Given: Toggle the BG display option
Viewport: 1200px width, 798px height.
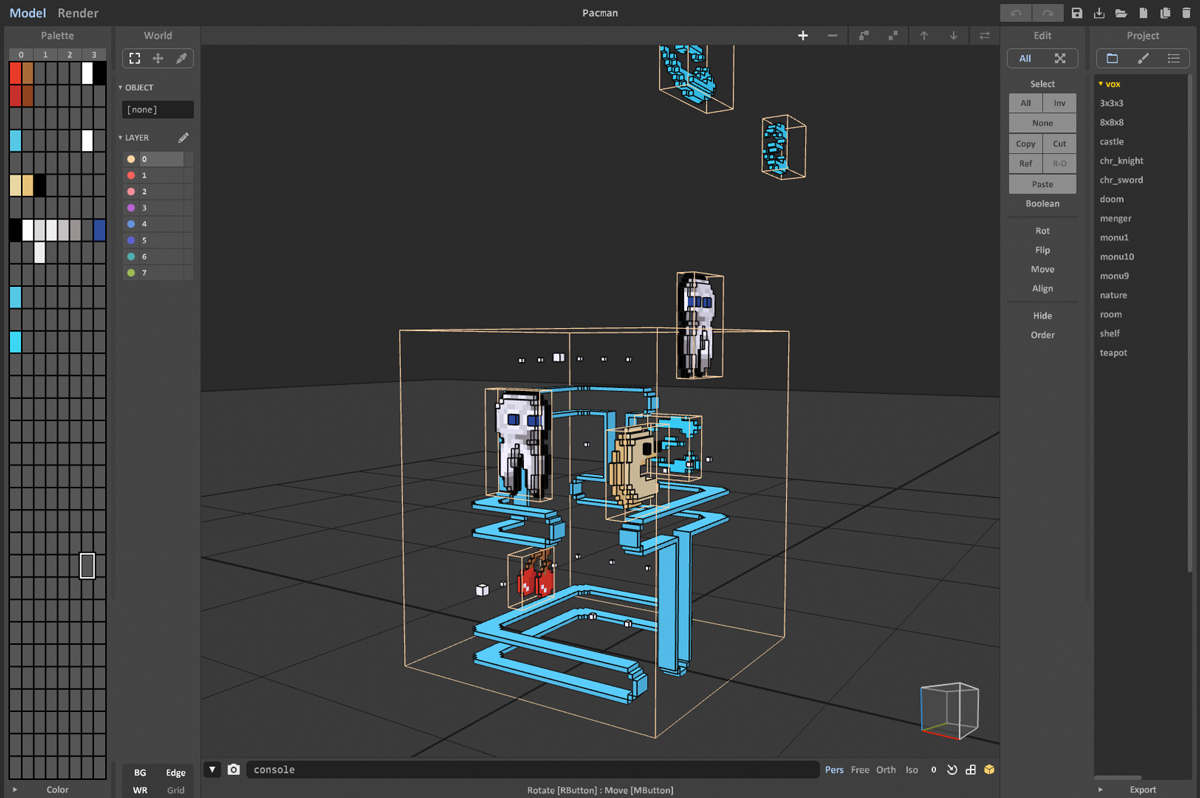Looking at the screenshot, I should pos(140,772).
